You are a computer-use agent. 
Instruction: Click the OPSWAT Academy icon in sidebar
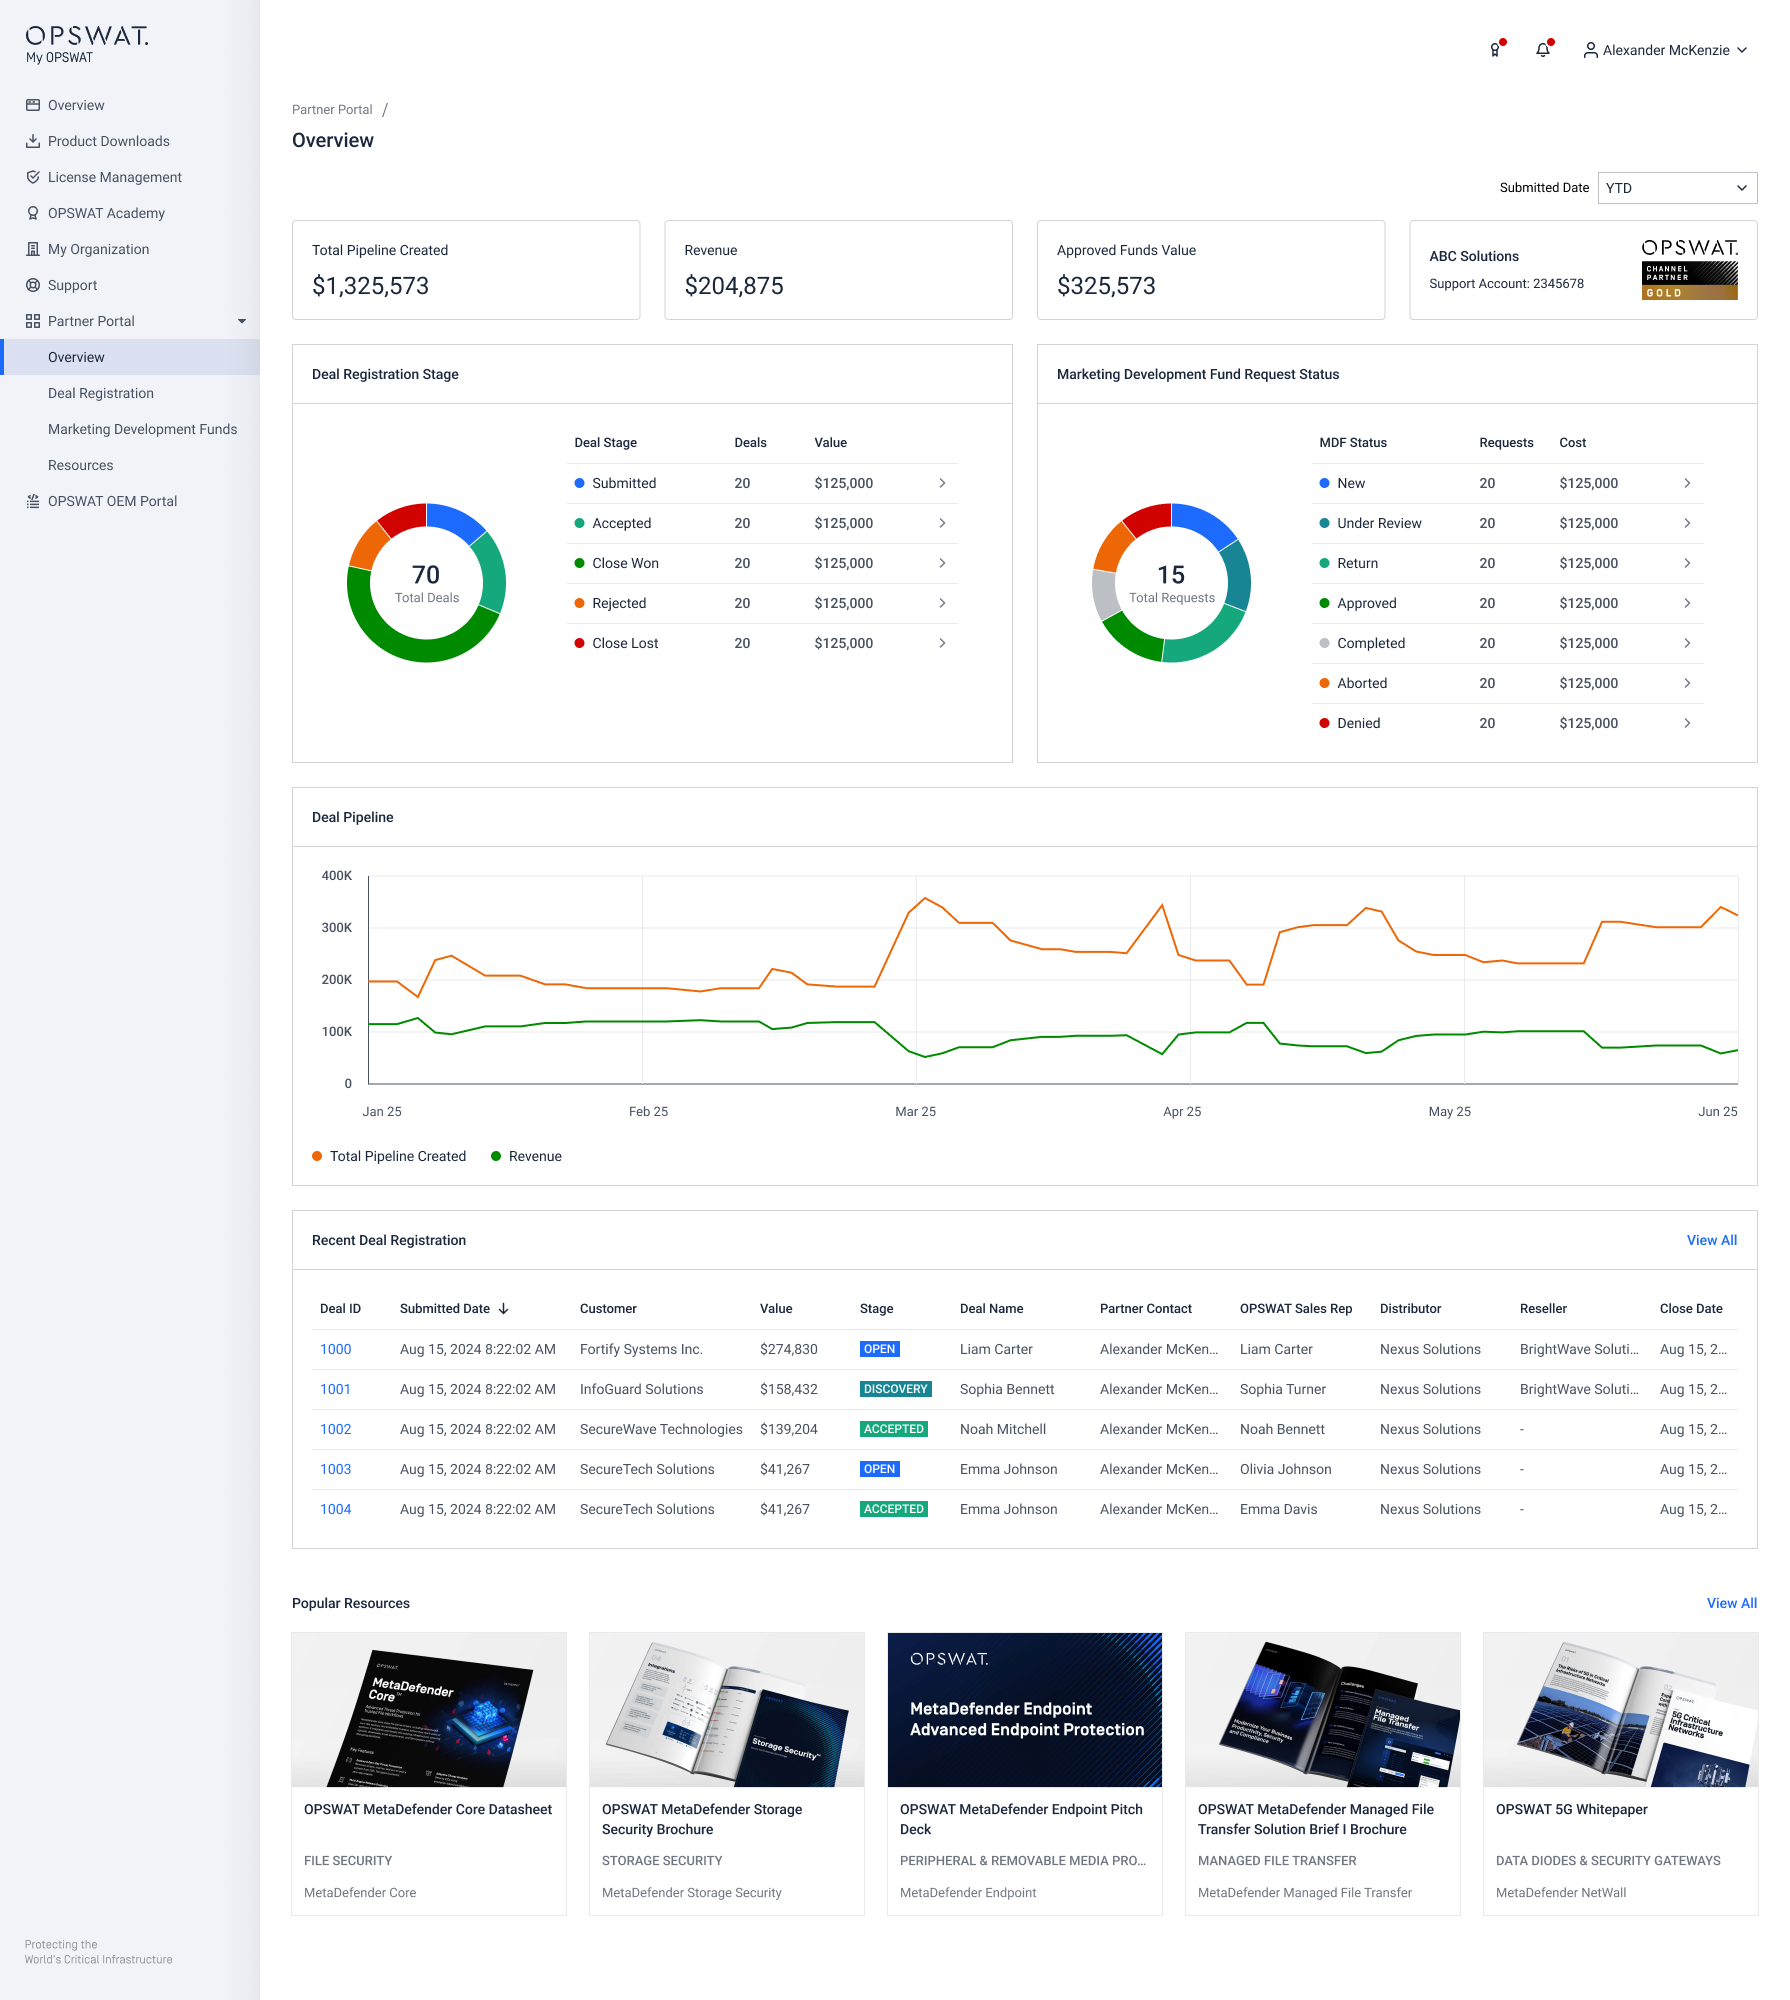pyautogui.click(x=33, y=213)
